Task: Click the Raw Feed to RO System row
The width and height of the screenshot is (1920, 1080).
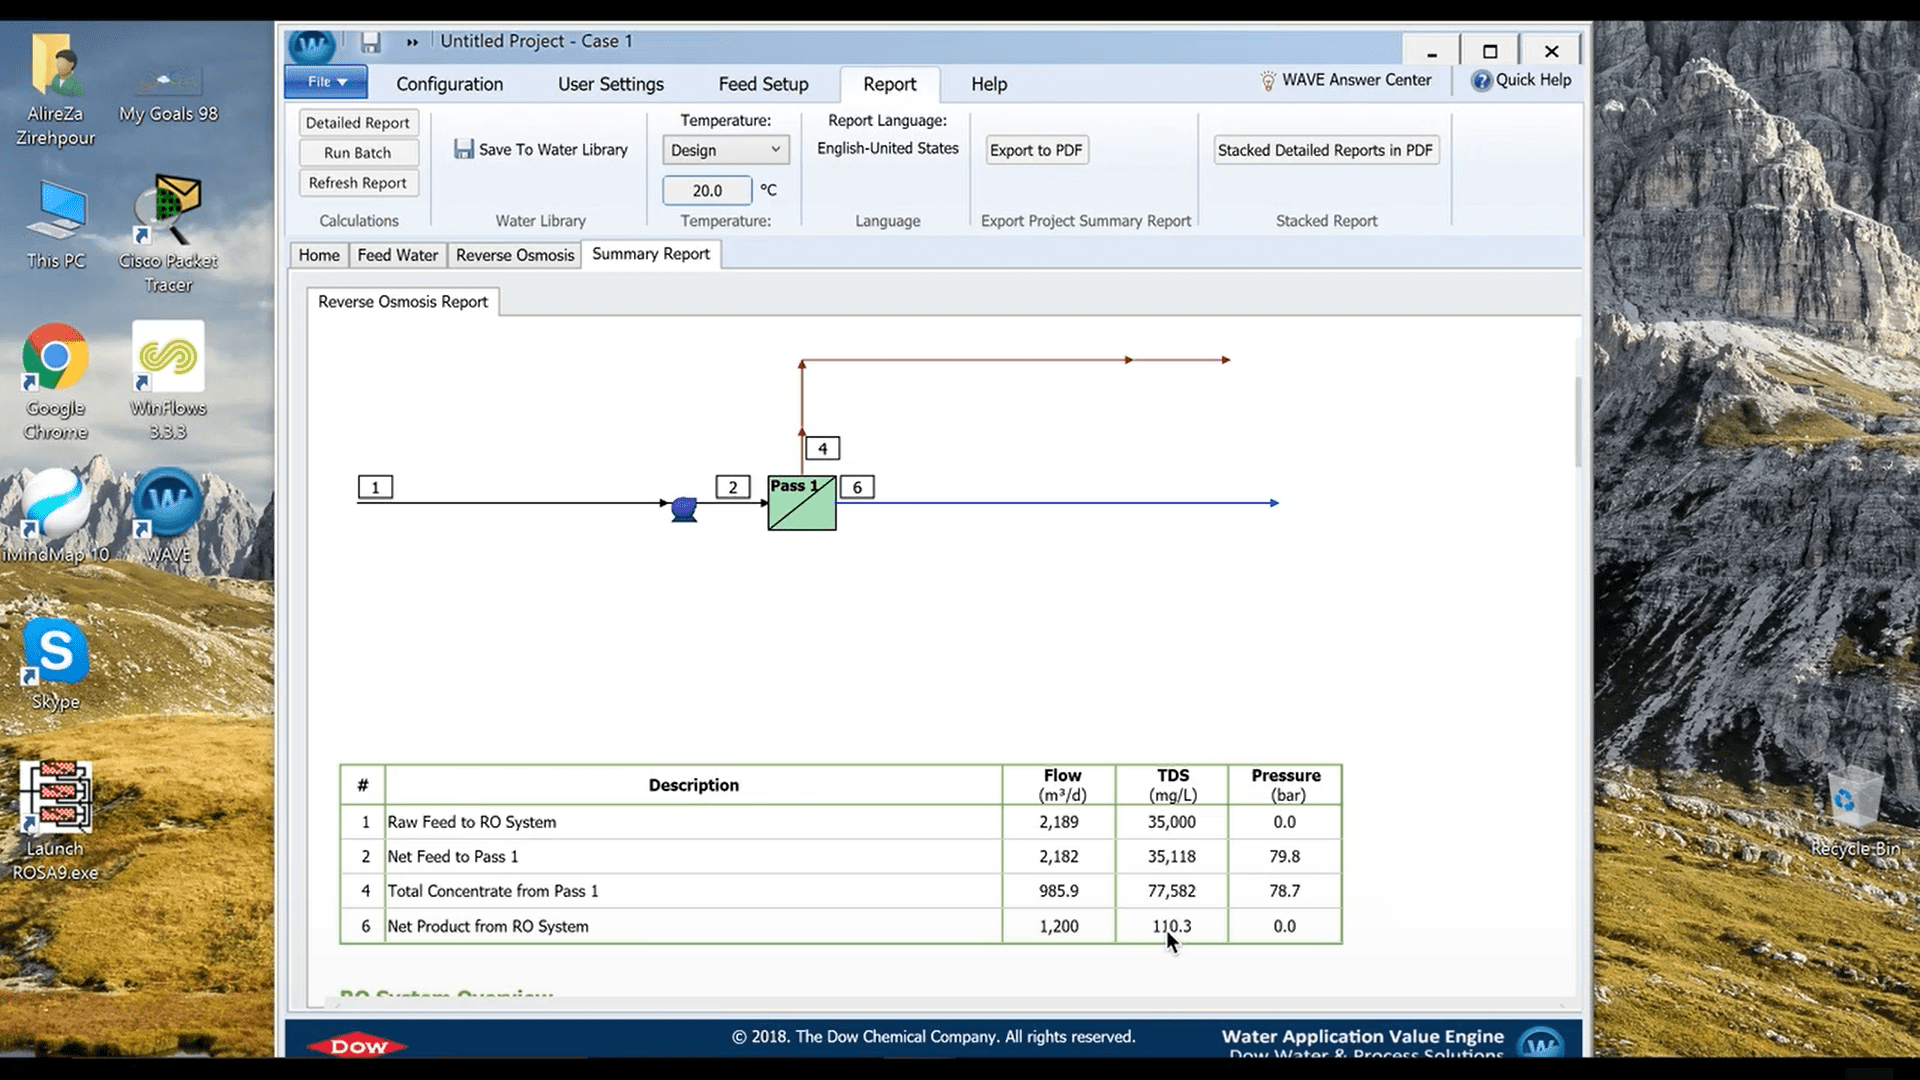Action: pyautogui.click(x=841, y=822)
